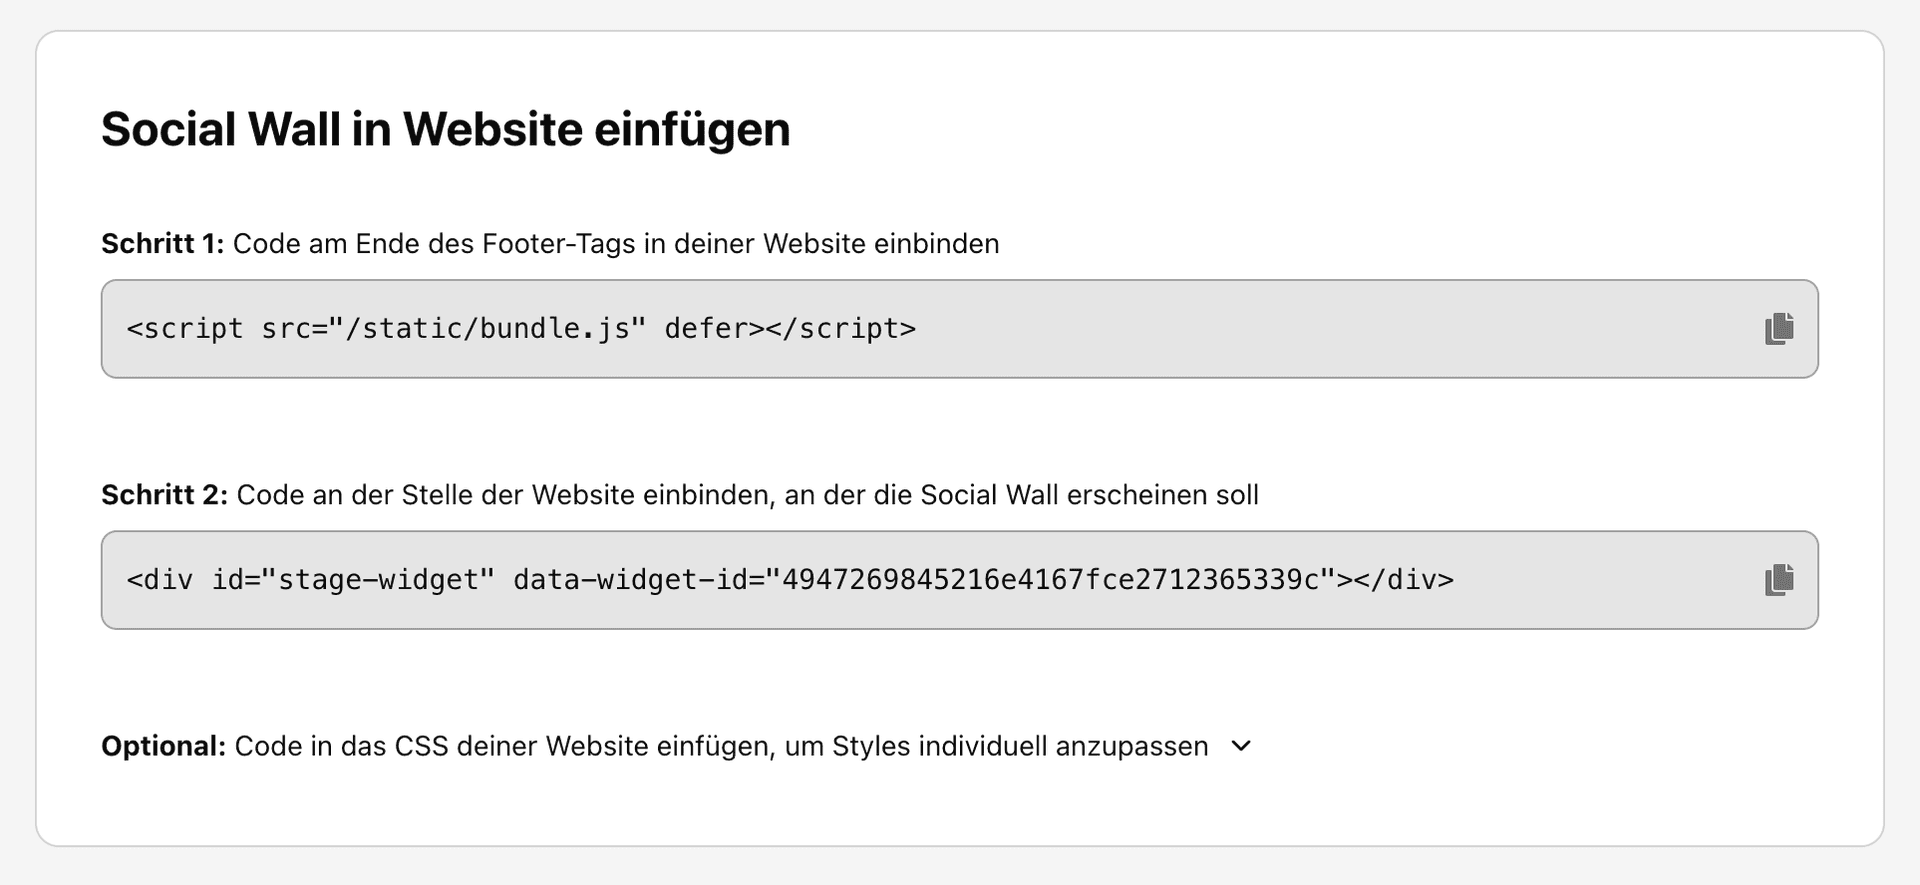The image size is (1920, 885).
Task: Click the 'Schritt 2:' instruction text
Action: coord(680,495)
